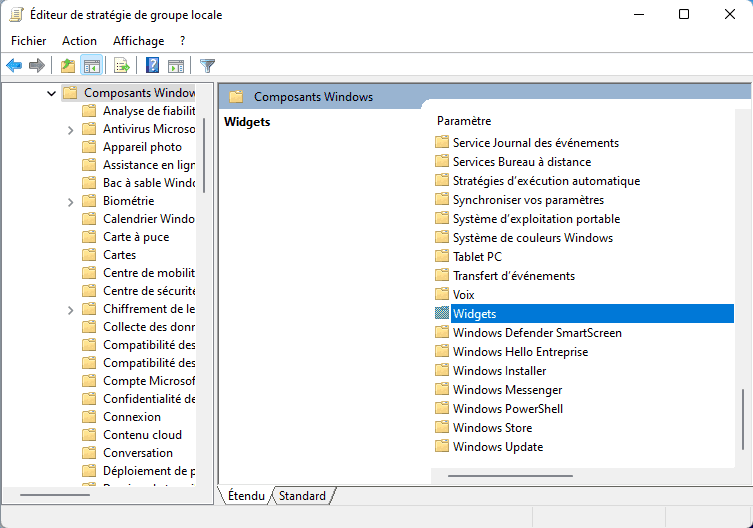Open the Fichier menu
This screenshot has width=753, height=528.
29,41
